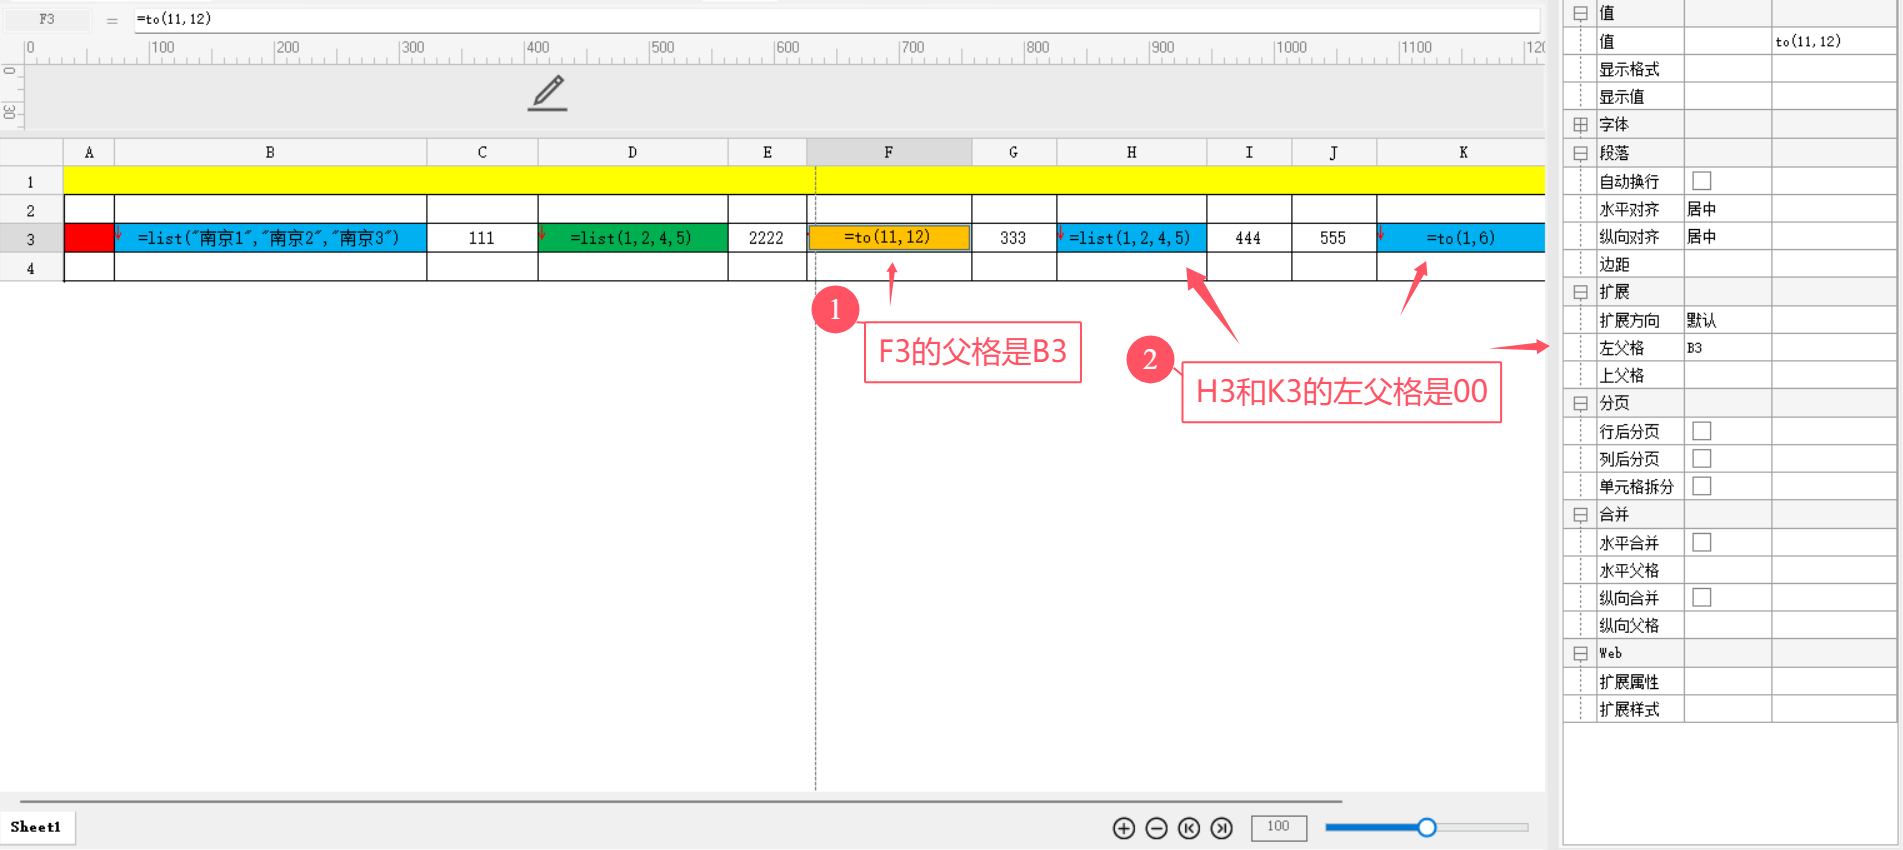Collapse the 段落 property group
The width and height of the screenshot is (1903, 850).
1580,153
